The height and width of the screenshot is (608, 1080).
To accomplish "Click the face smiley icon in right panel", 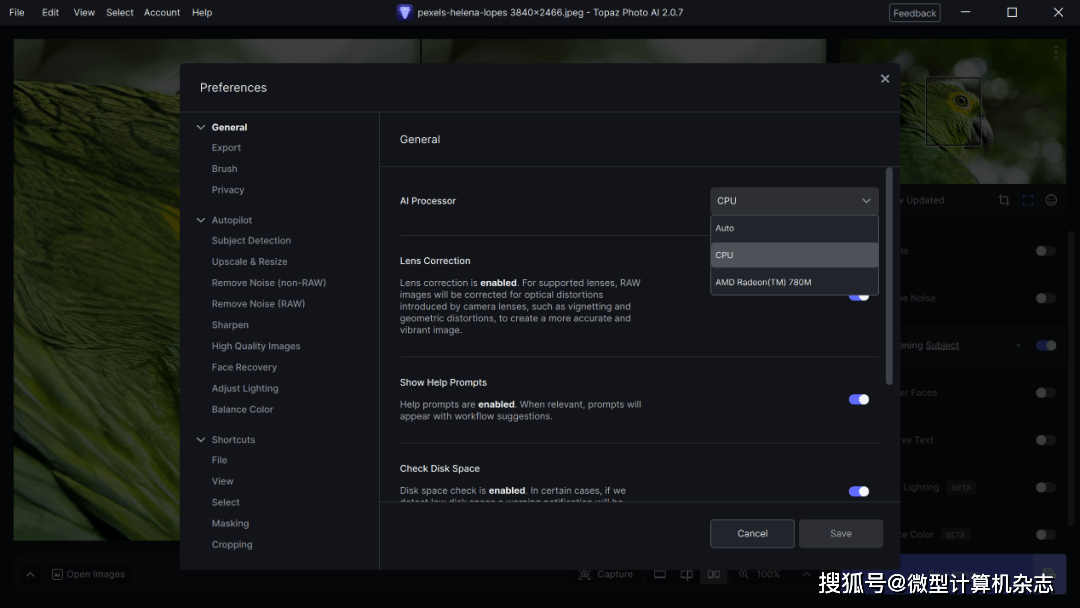I will (x=1051, y=200).
